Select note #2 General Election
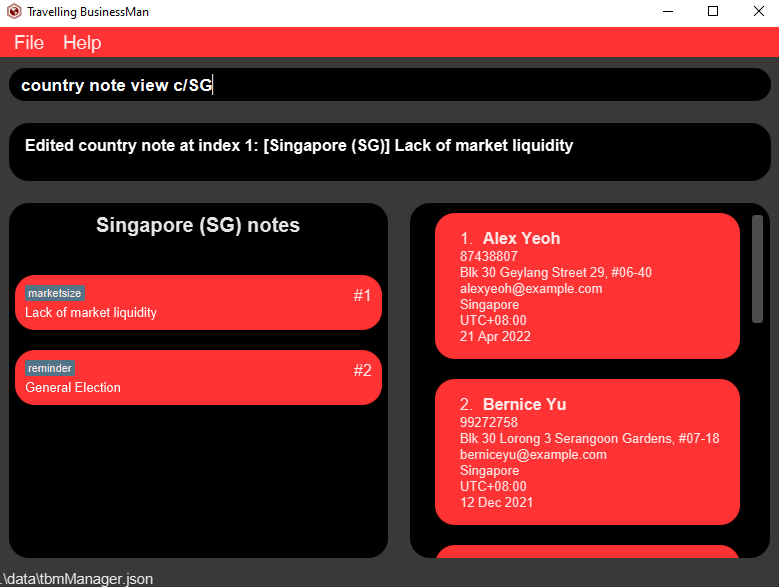 pyautogui.click(x=198, y=378)
